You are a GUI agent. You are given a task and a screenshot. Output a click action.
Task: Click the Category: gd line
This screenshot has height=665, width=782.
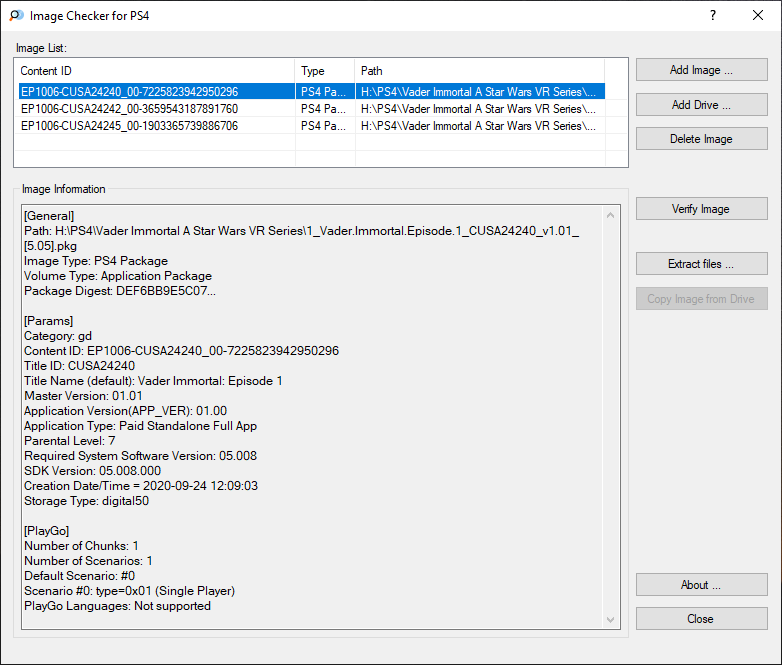[58, 336]
